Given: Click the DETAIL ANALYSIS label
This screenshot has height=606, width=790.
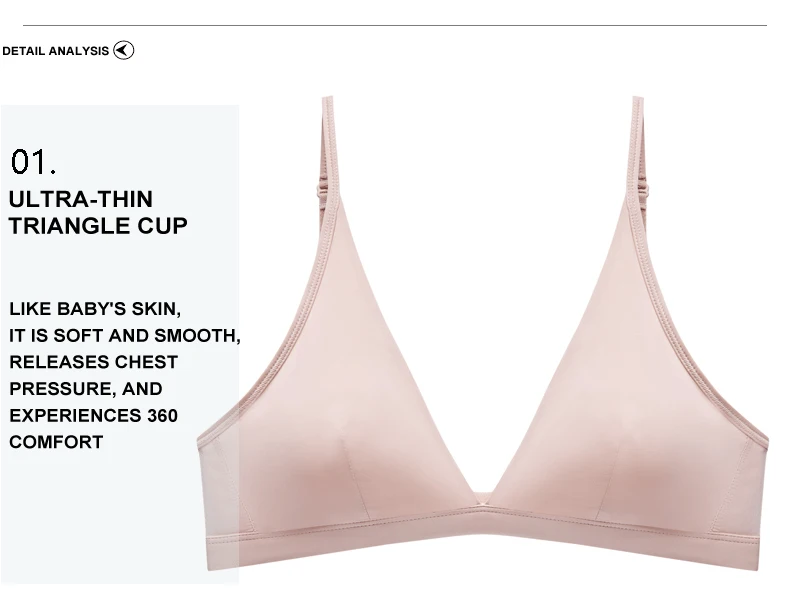Looking at the screenshot, I should click(x=55, y=51).
